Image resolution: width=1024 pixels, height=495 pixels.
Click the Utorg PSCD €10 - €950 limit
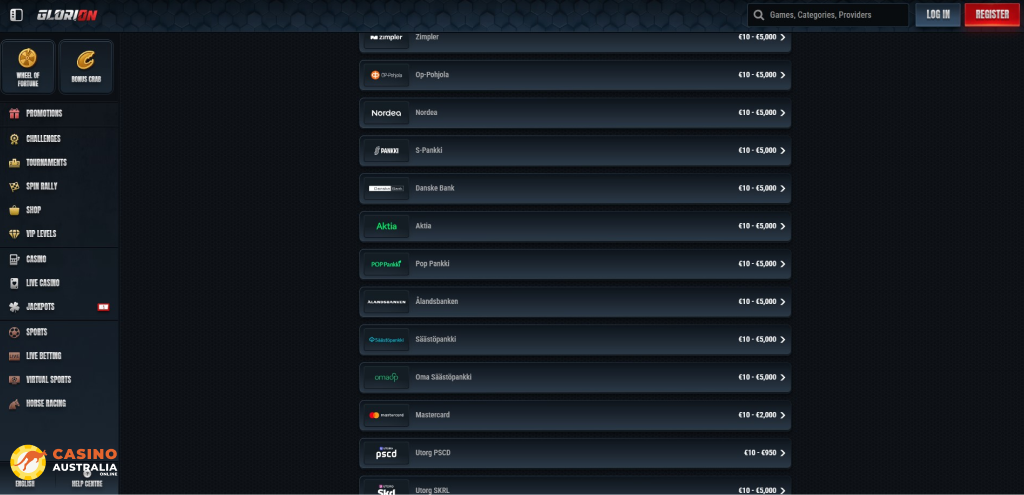[760, 453]
